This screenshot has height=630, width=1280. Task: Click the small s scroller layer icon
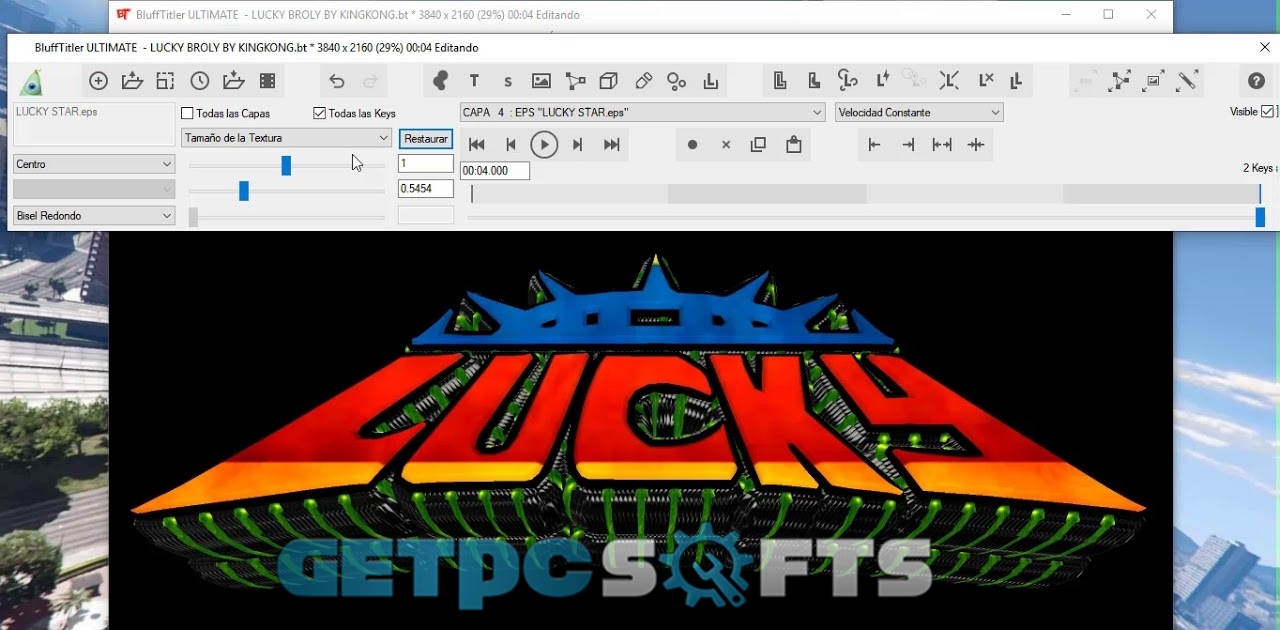[x=508, y=82]
